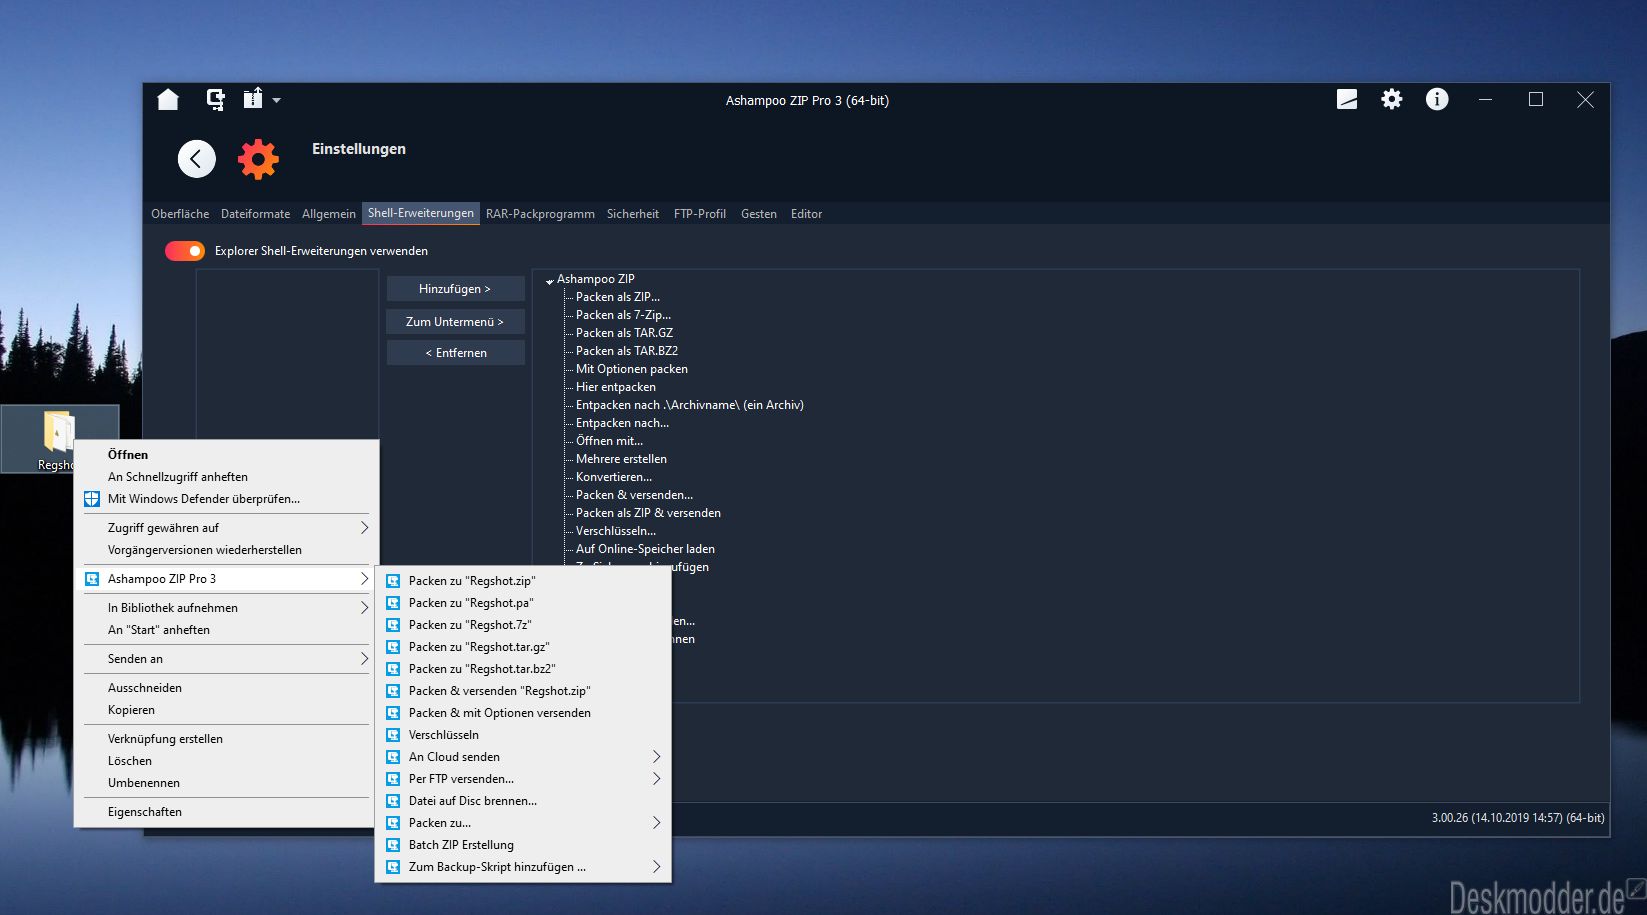This screenshot has width=1647, height=915.
Task: Expand the Packen zu... submenu arrow
Action: point(656,823)
